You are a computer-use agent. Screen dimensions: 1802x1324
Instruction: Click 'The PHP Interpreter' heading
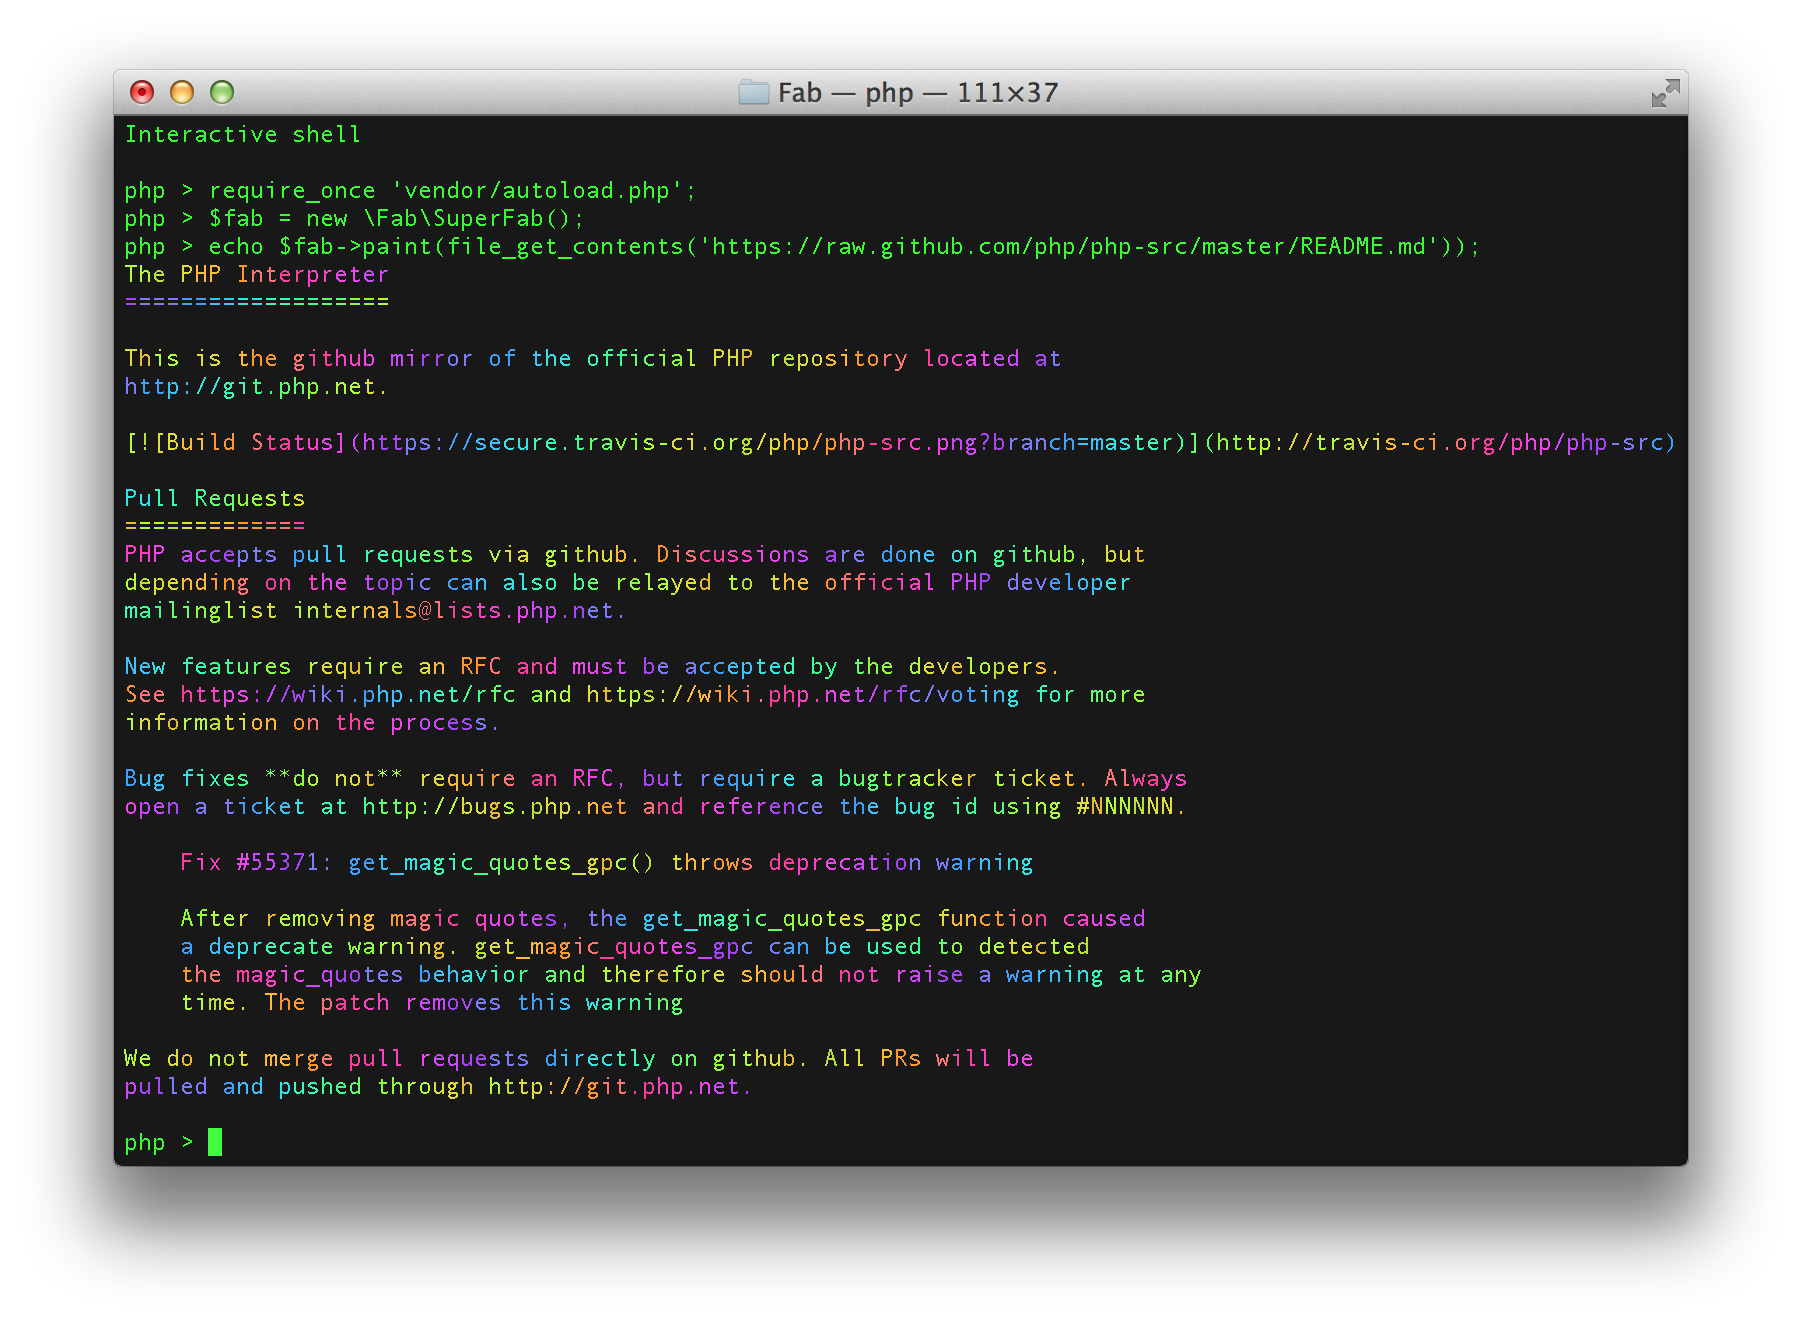click(x=256, y=275)
